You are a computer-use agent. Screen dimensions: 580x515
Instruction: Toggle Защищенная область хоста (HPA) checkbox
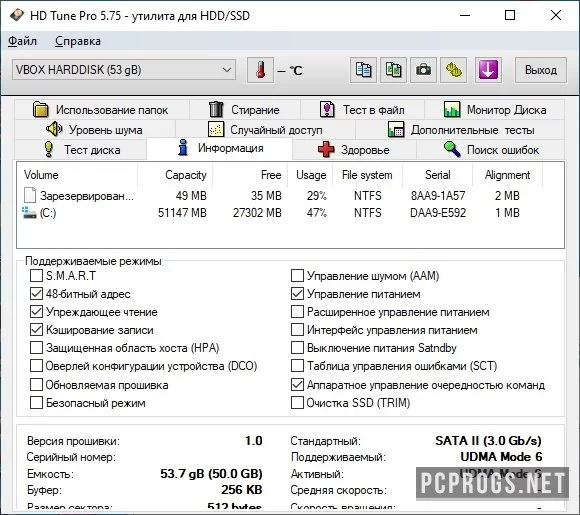pos(36,348)
